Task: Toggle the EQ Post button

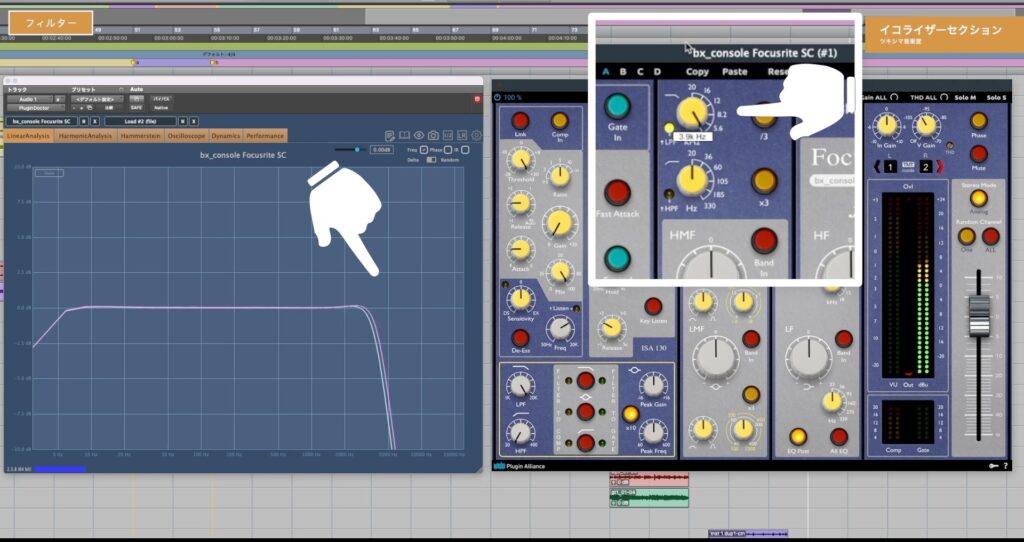Action: 798,437
